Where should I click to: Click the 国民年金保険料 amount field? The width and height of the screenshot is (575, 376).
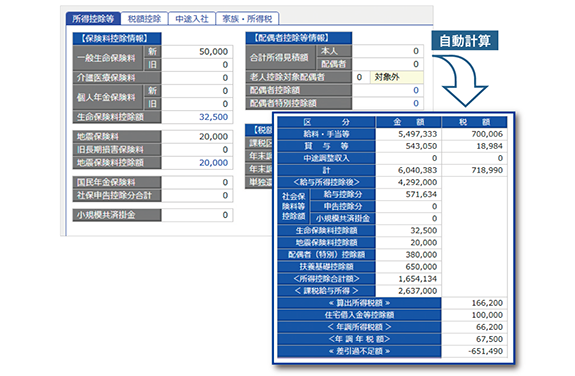pyautogui.click(x=197, y=182)
